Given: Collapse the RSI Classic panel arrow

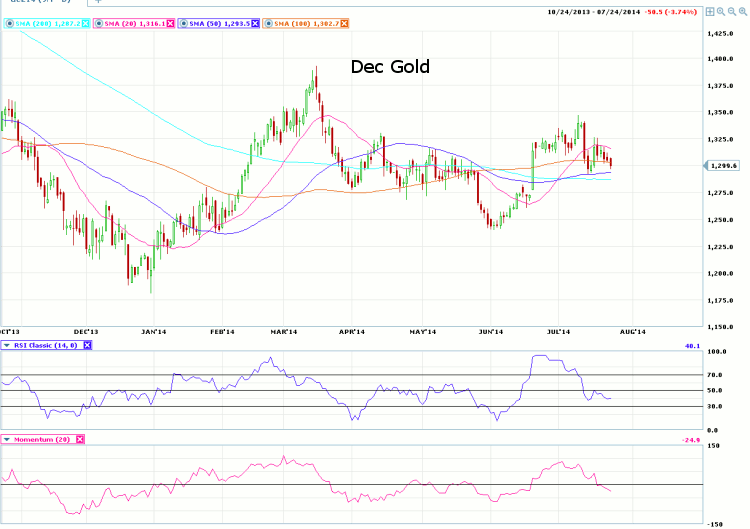Looking at the screenshot, I should point(8,345).
